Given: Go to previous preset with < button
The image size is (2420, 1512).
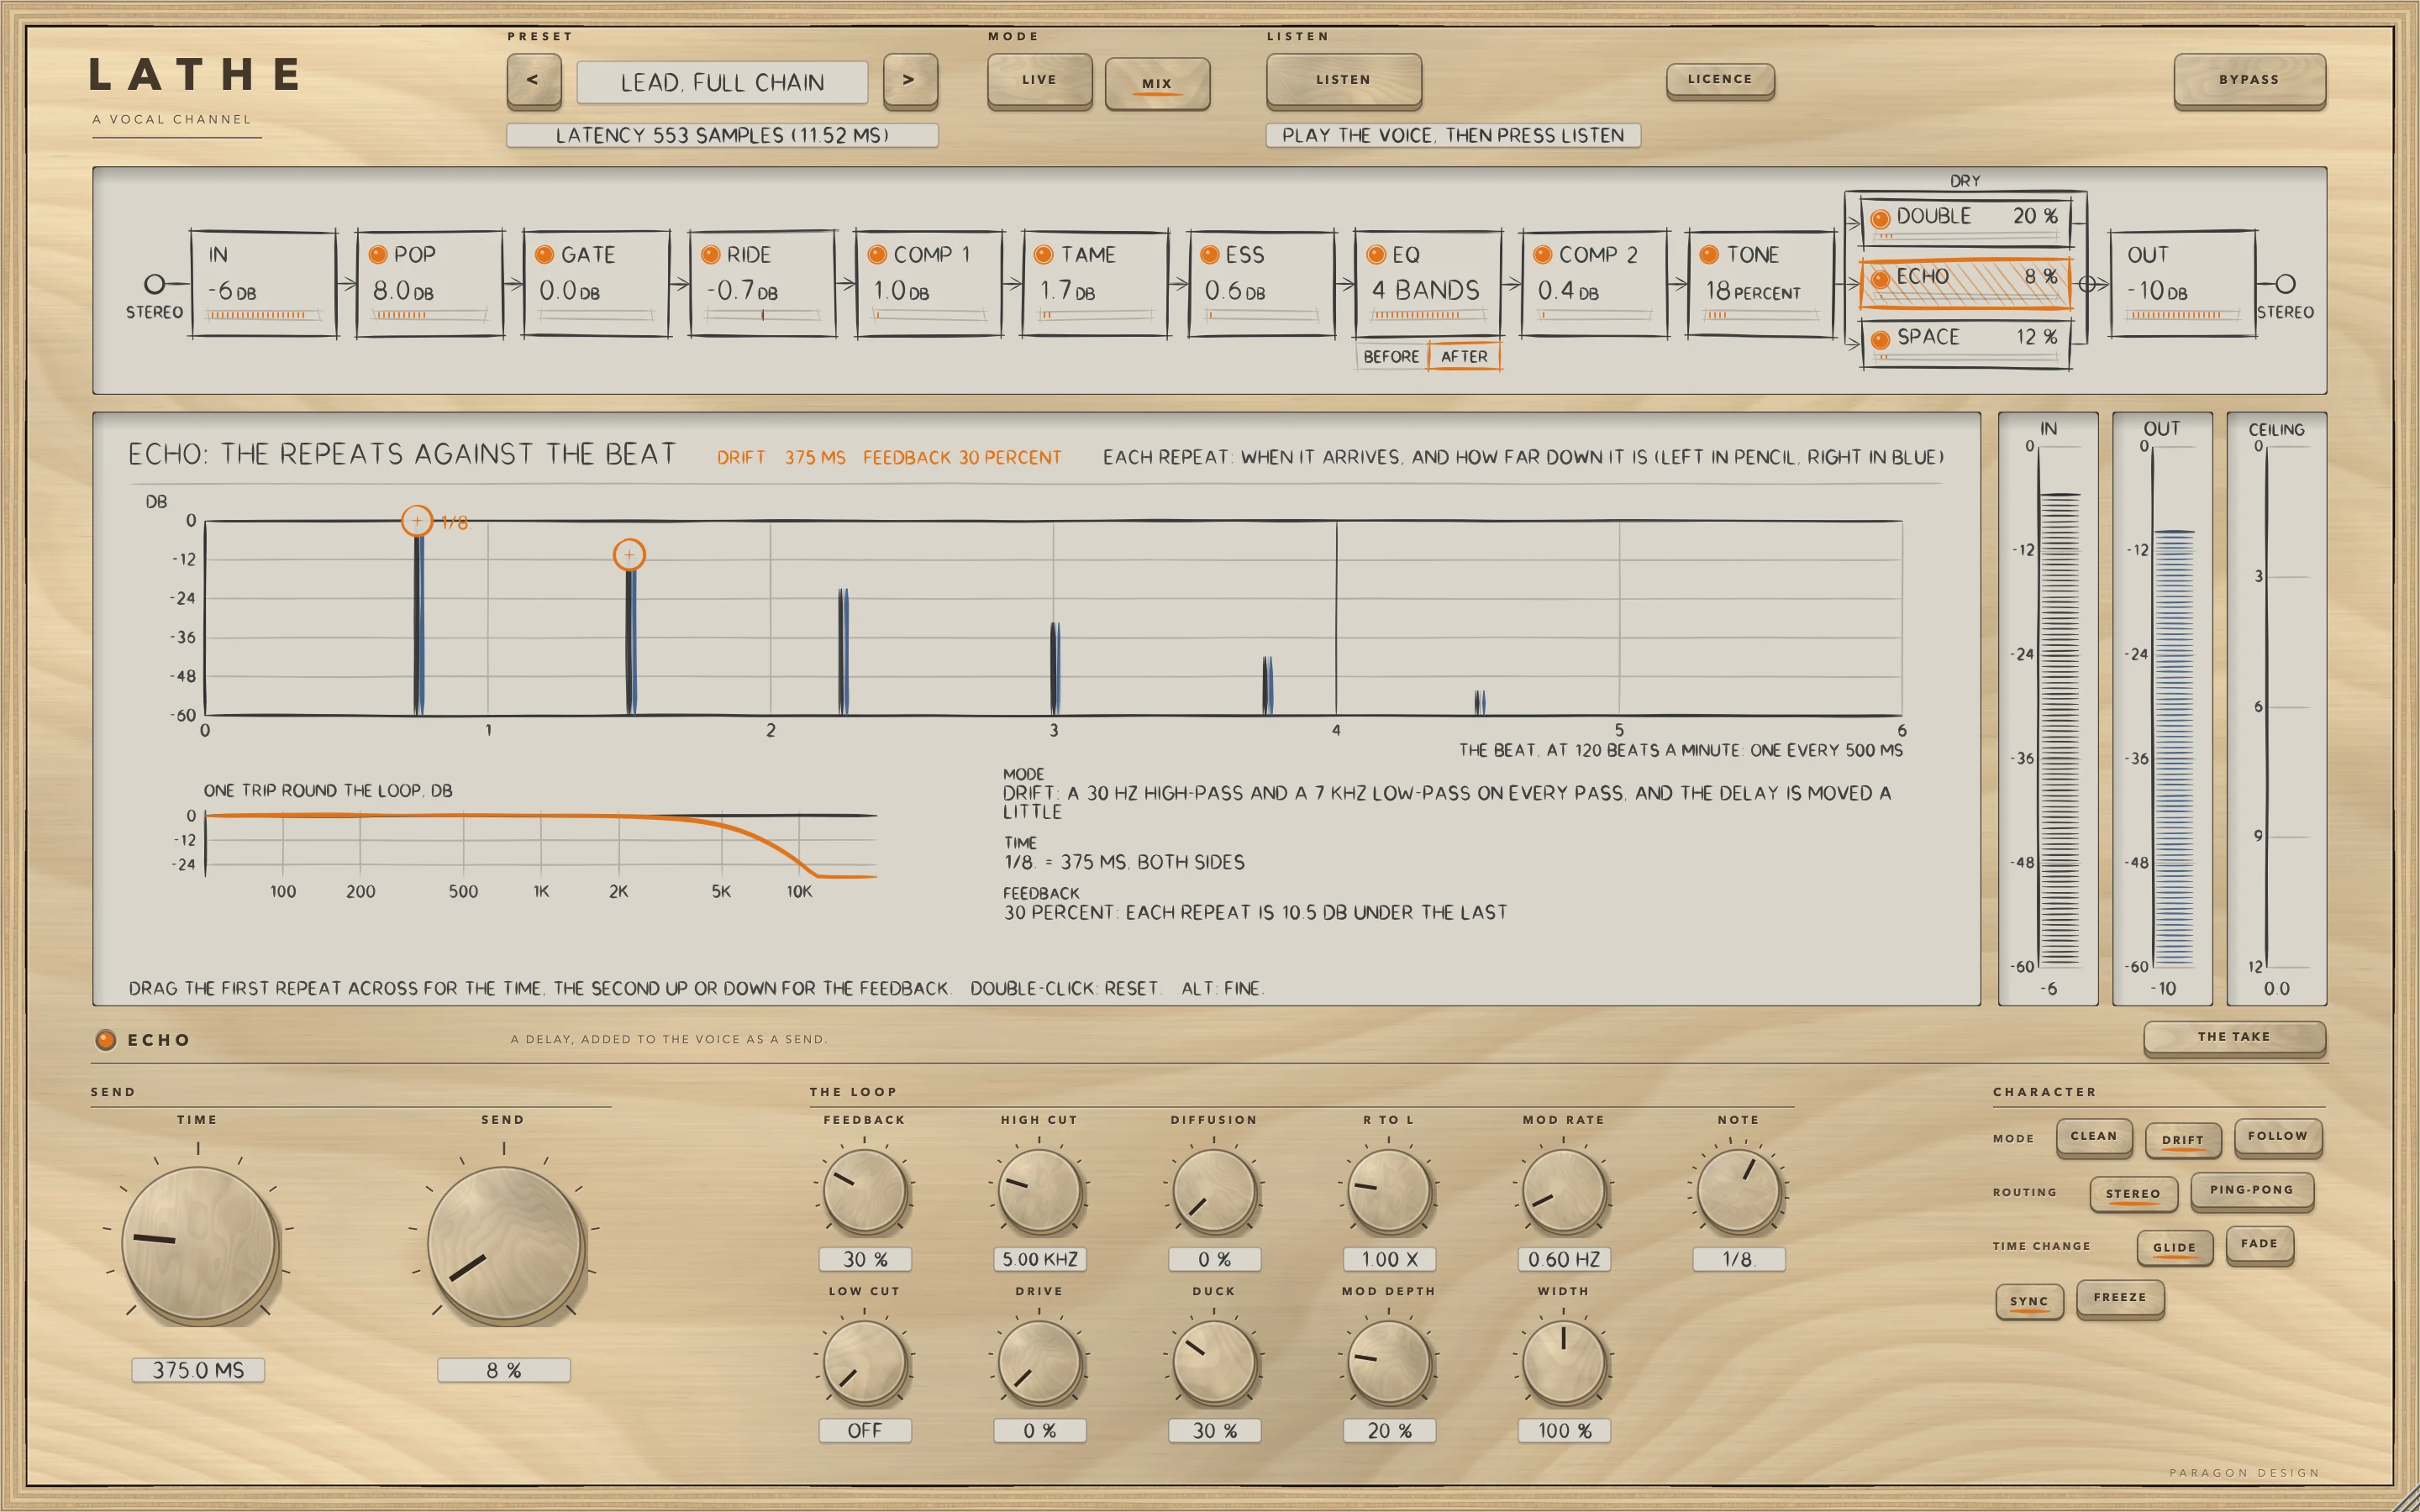Looking at the screenshot, I should pyautogui.click(x=533, y=81).
